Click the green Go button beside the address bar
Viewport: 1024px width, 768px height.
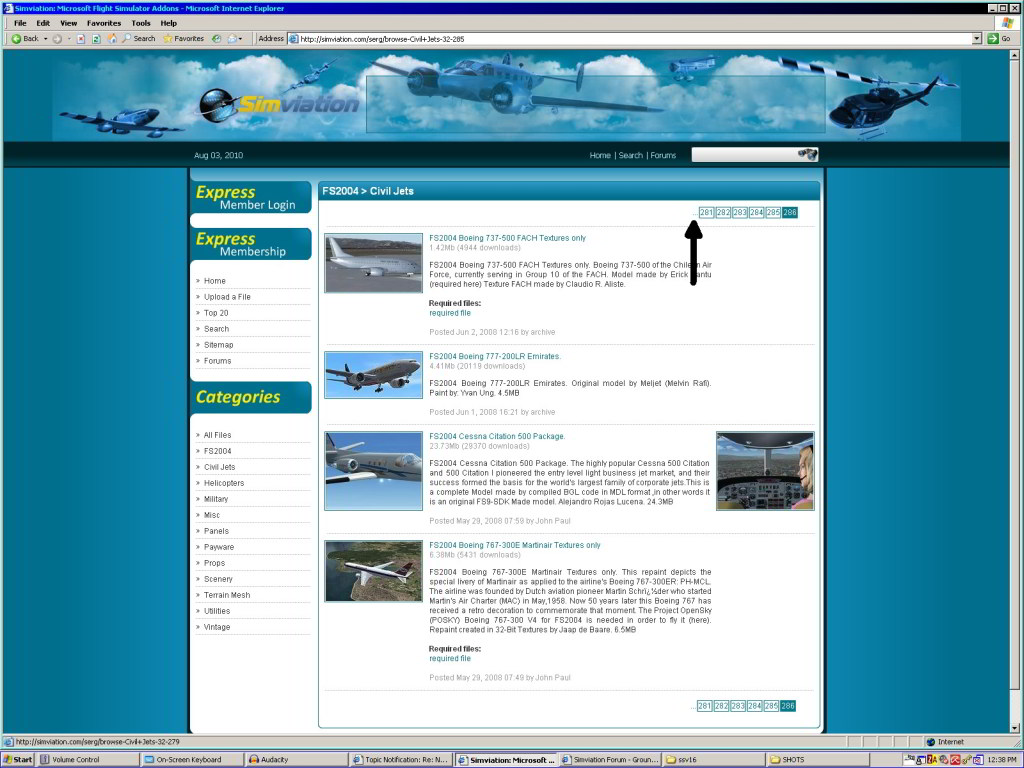click(x=1000, y=39)
